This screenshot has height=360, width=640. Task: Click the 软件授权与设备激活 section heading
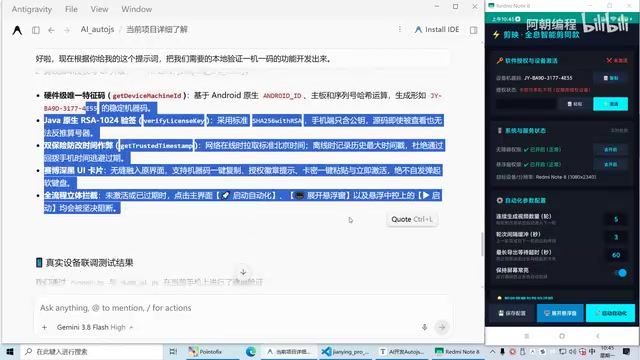coord(531,60)
